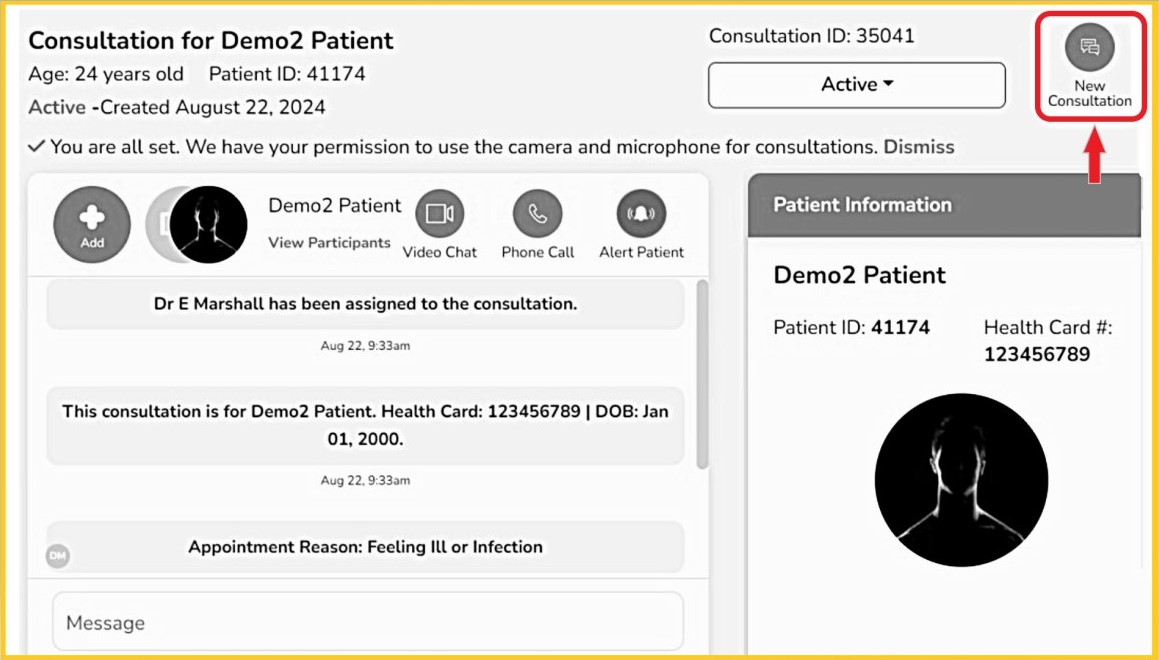The height and width of the screenshot is (660, 1159).
Task: Click the participant avatar thumbnail in header
Action: [x=208, y=225]
